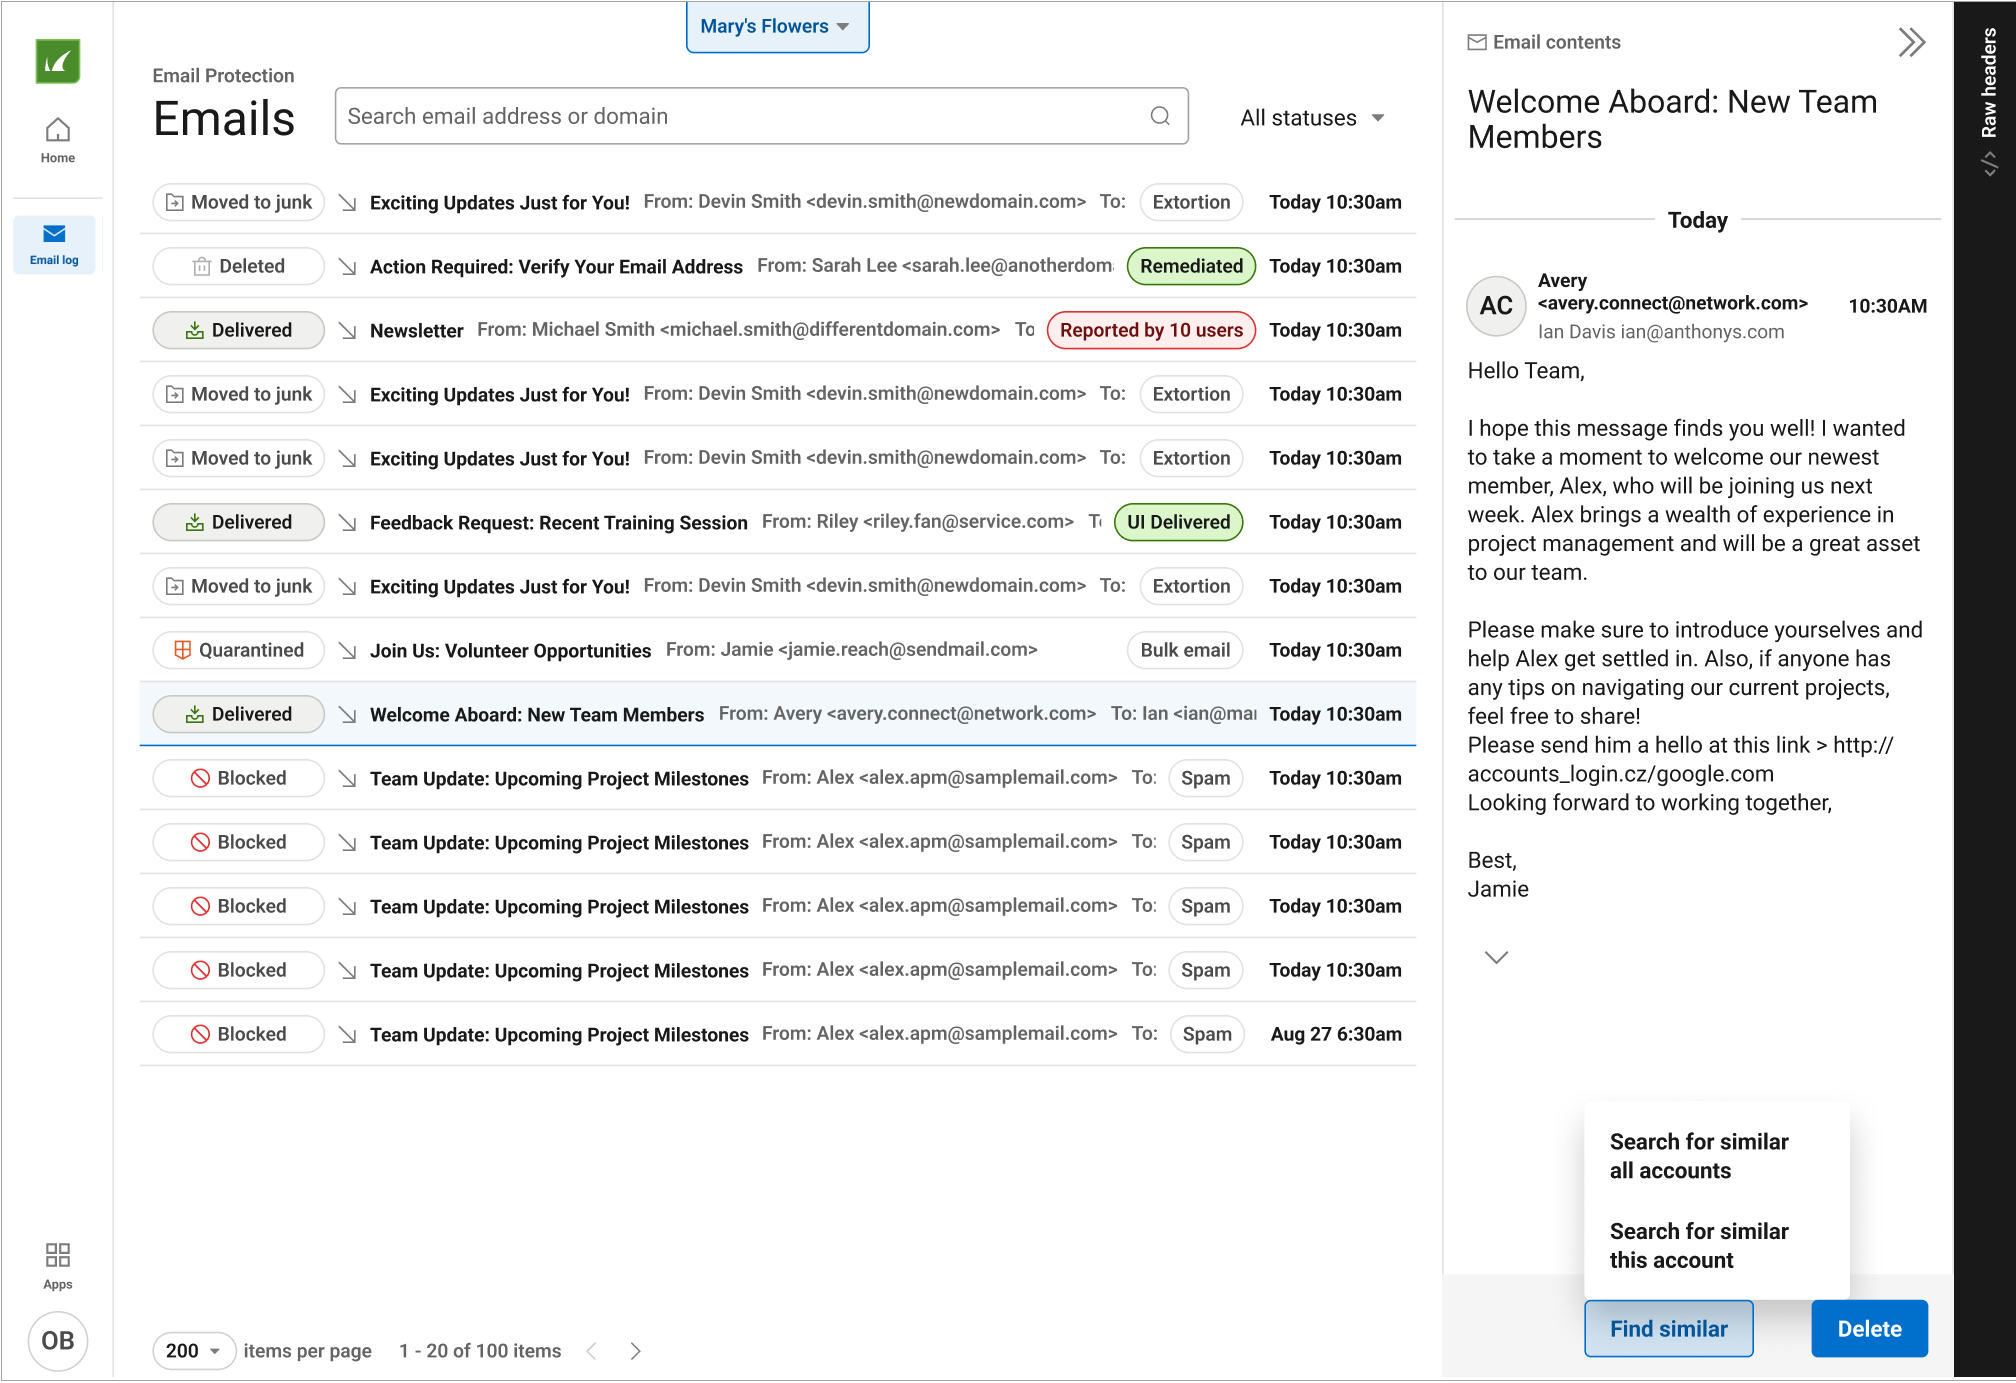
Task: Click the Delete button
Action: coord(1869,1329)
